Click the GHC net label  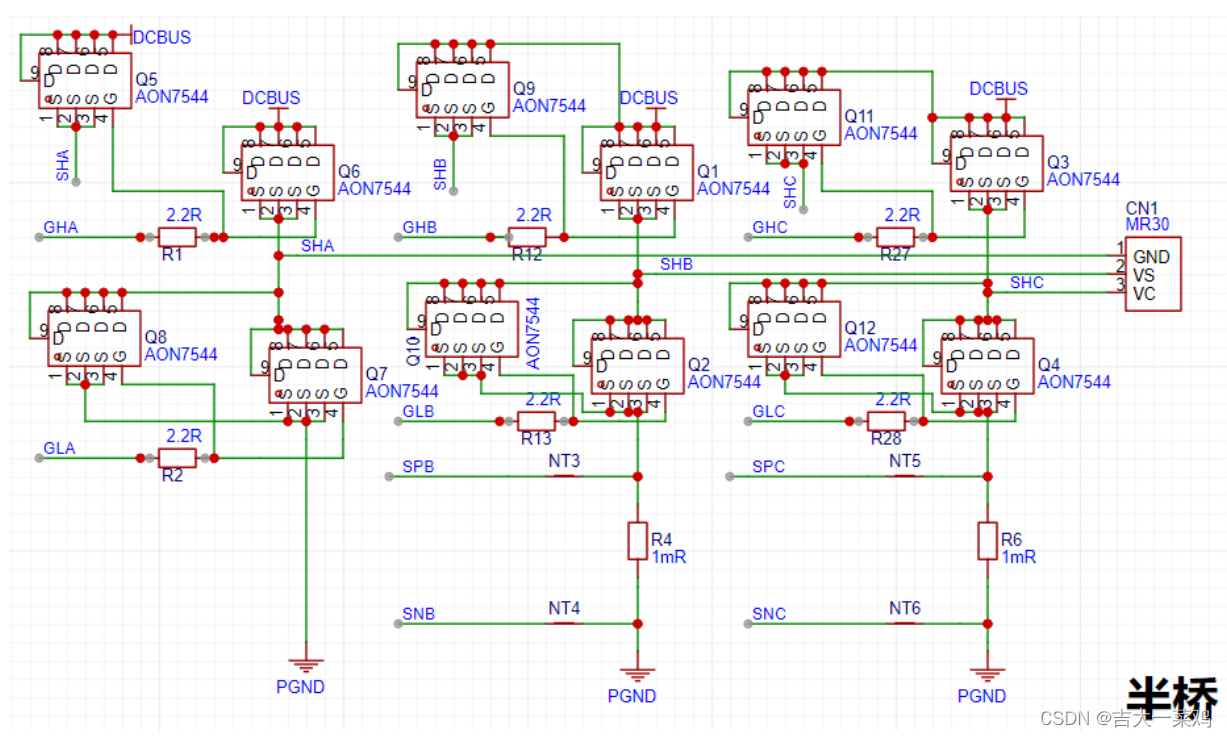point(770,228)
